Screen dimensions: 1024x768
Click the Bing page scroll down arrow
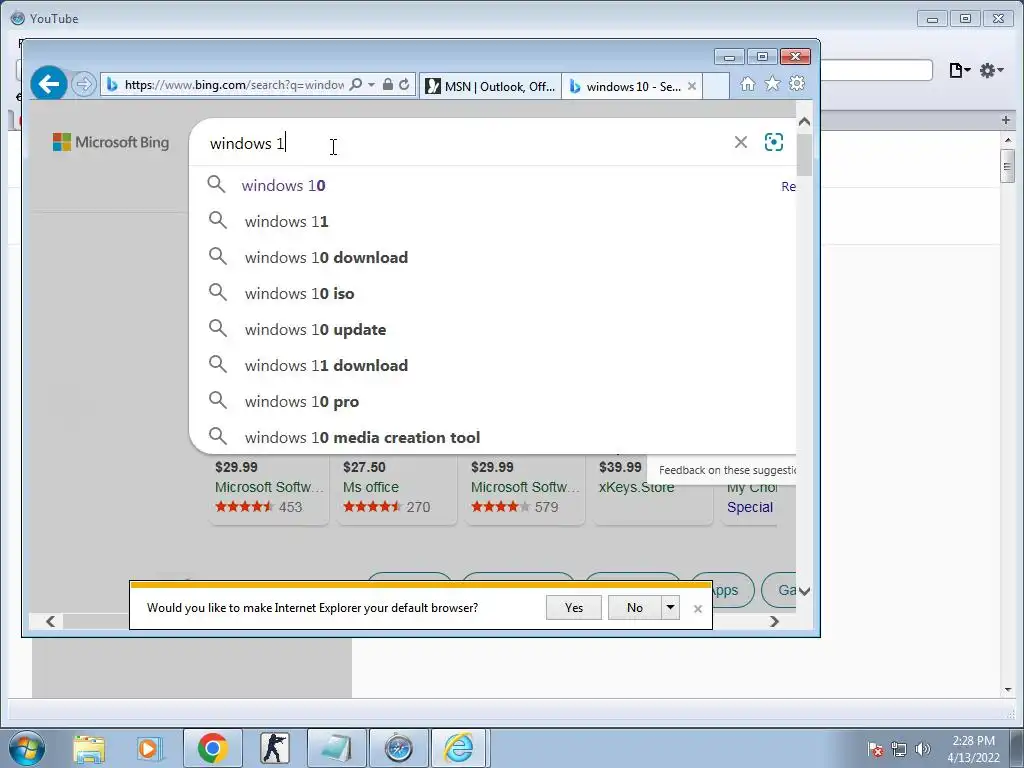pyautogui.click(x=804, y=591)
